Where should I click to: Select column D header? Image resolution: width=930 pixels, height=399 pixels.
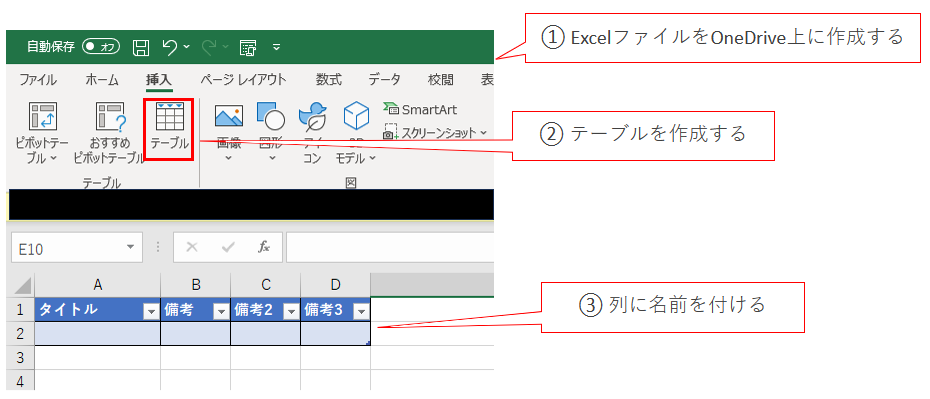tap(336, 285)
